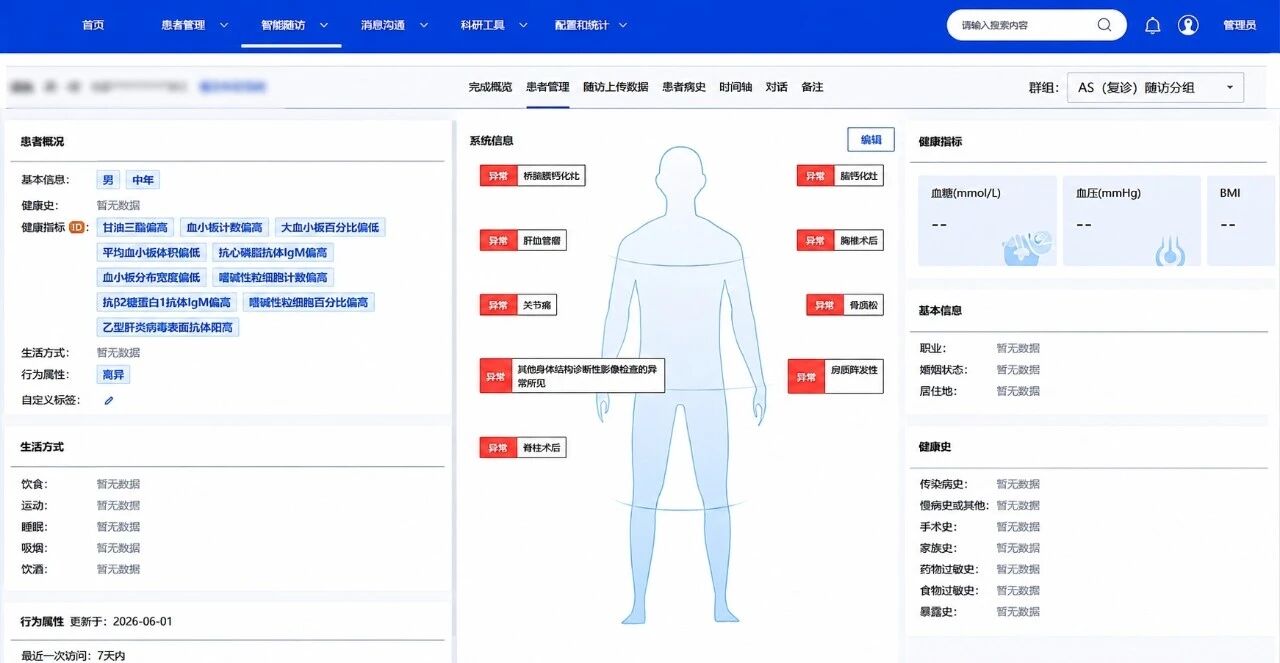Click the 血糖(mmol/L) indicator card
The image size is (1280, 663).
pyautogui.click(x=987, y=221)
